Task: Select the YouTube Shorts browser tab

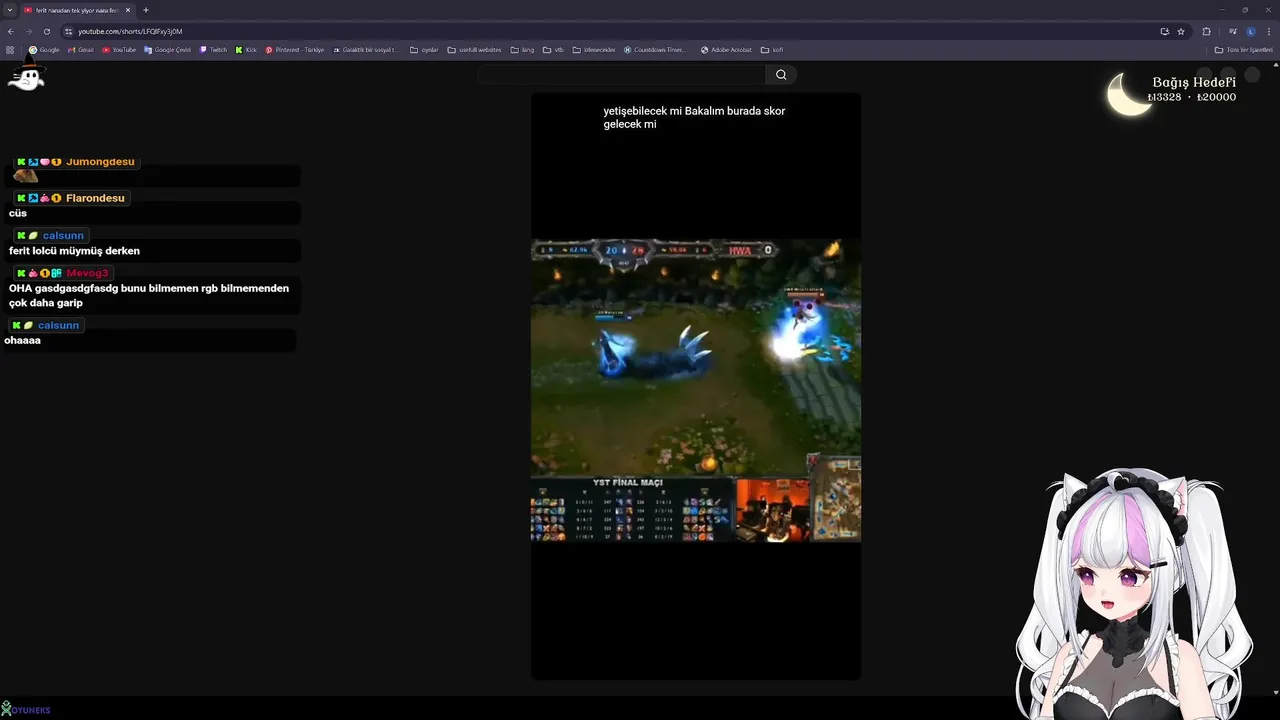Action: (x=76, y=10)
